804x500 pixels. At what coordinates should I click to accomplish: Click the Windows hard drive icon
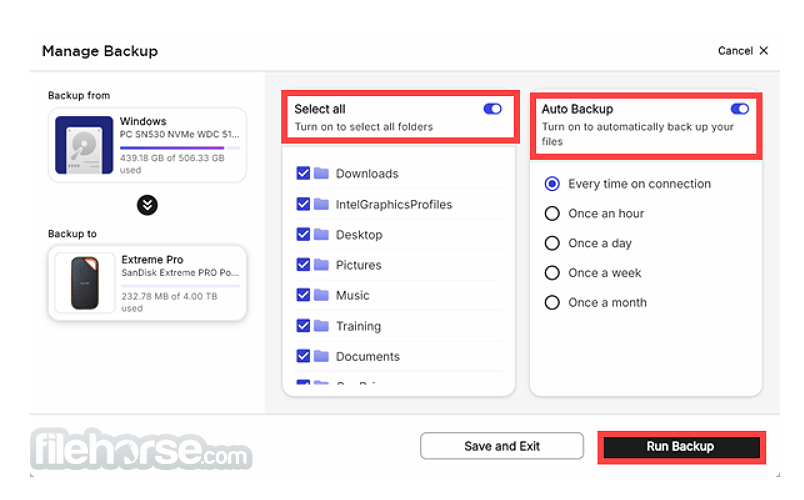click(x=84, y=145)
